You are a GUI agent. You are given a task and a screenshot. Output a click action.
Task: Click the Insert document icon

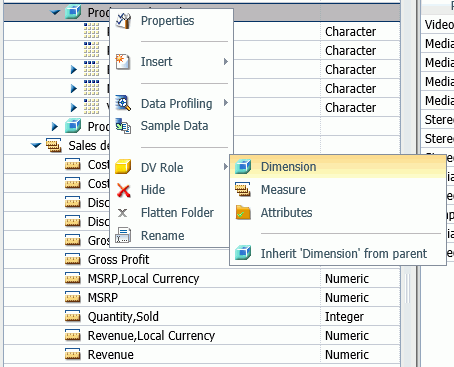point(123,62)
